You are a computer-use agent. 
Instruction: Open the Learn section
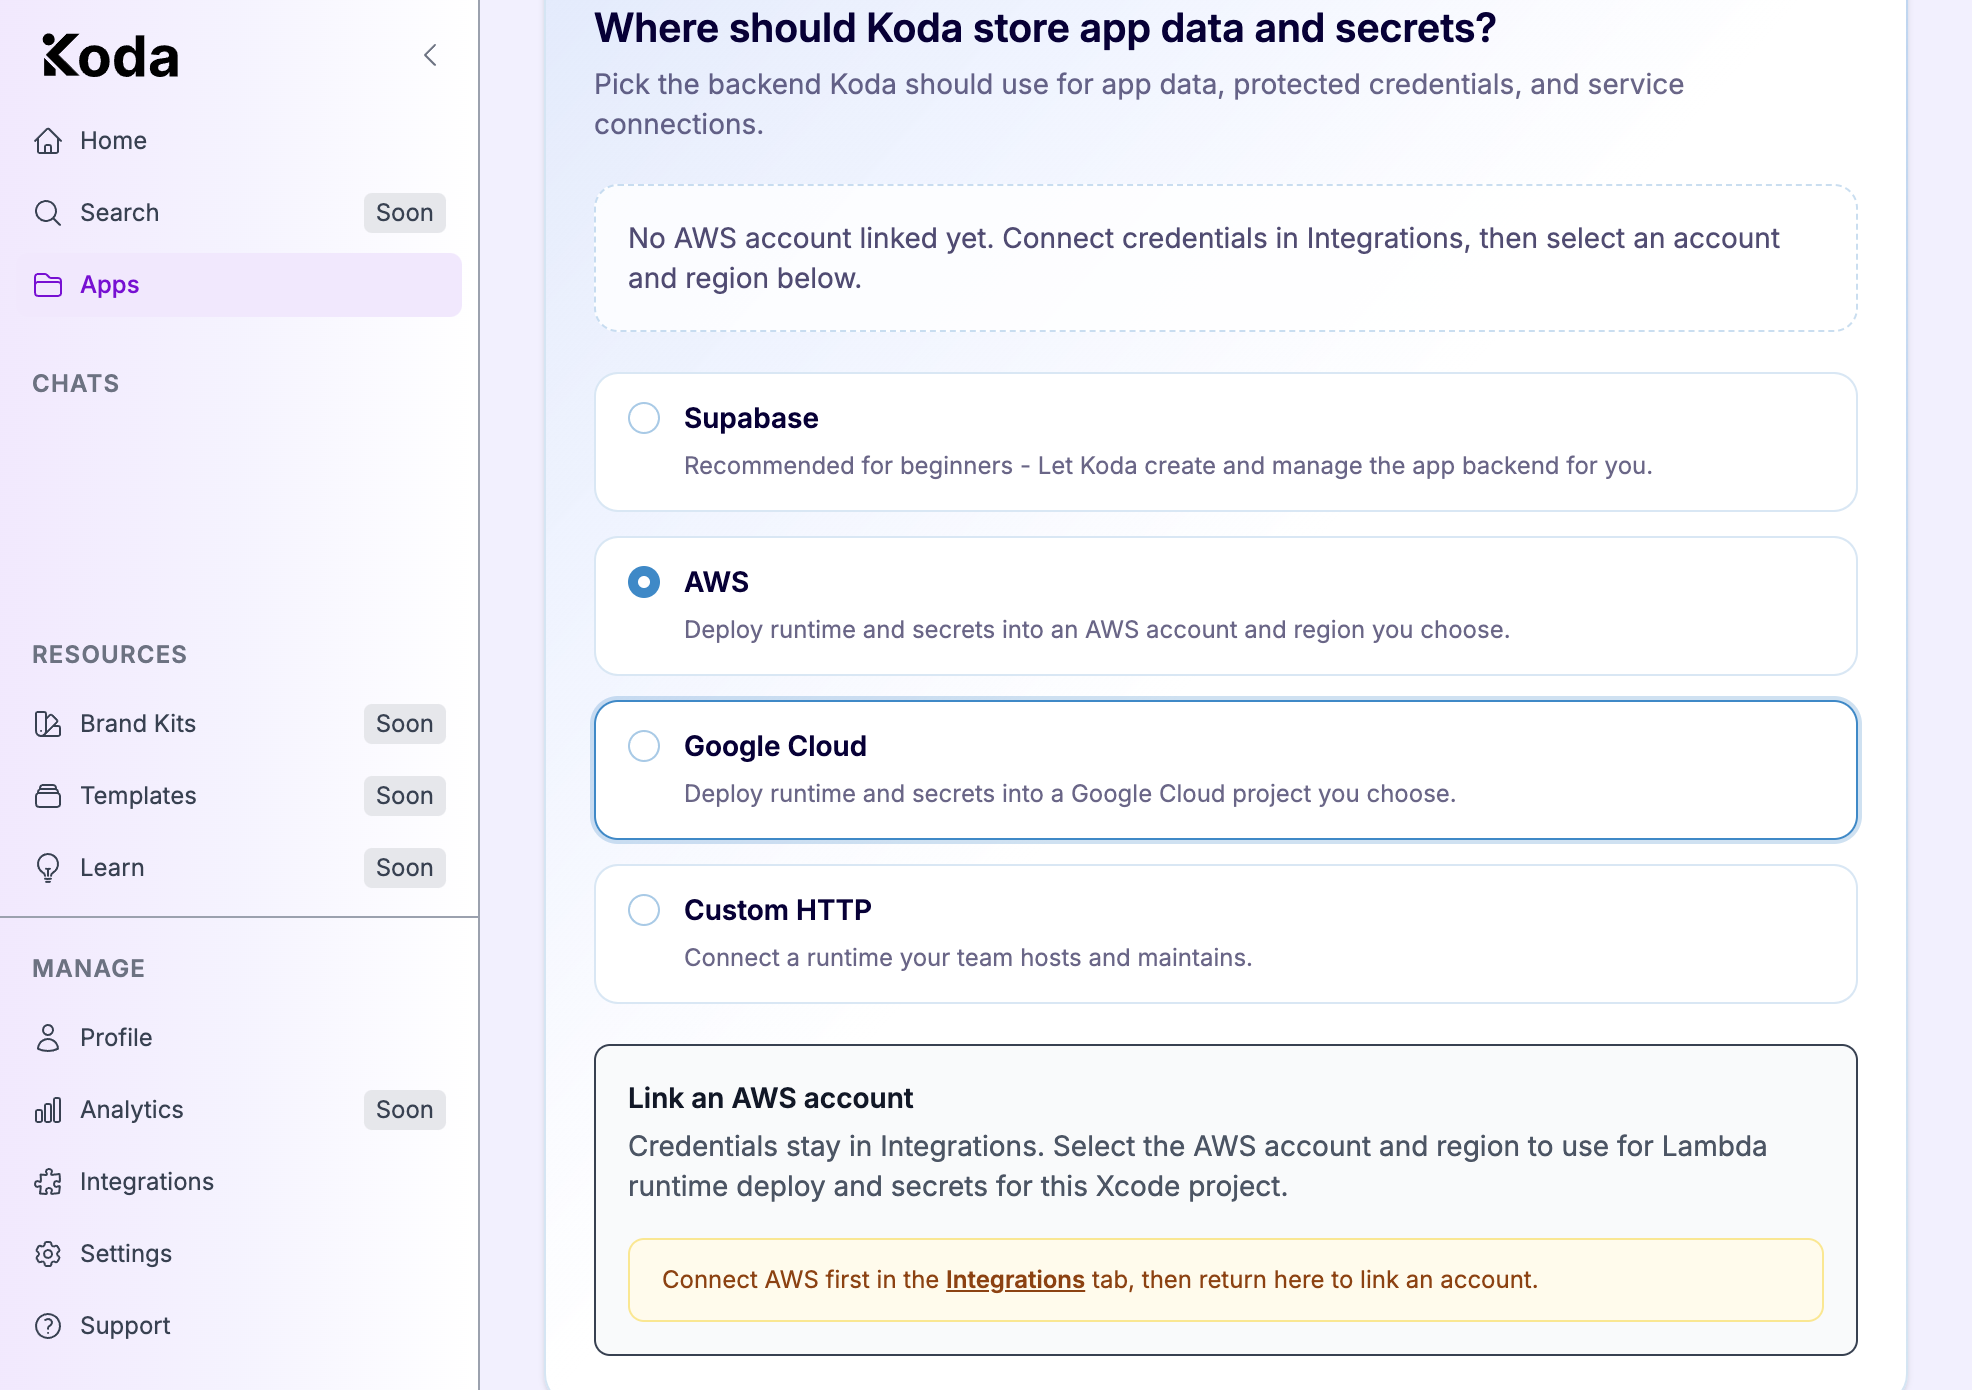pos(239,868)
